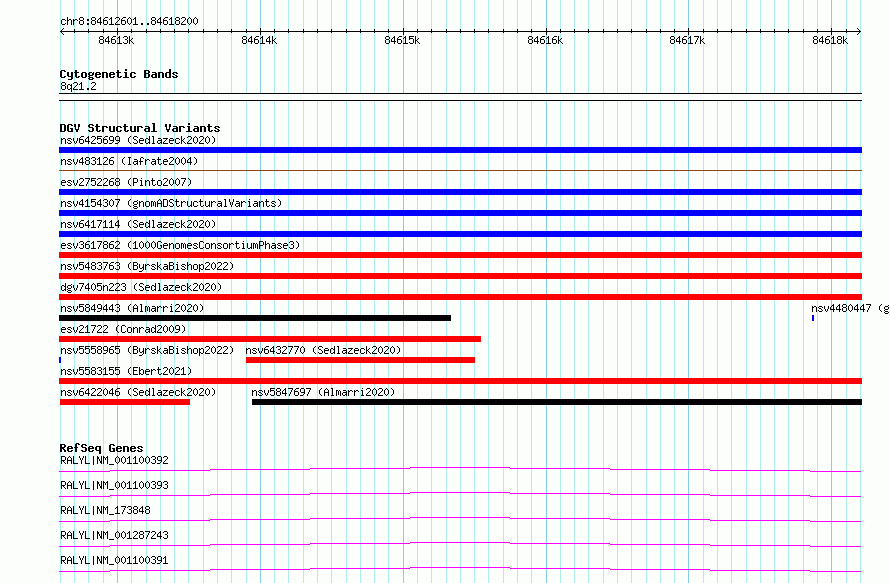890x583 pixels.
Task: Click the esv3617862 (1000GenomesConsortiumPhase3) label
Action: [180, 245]
